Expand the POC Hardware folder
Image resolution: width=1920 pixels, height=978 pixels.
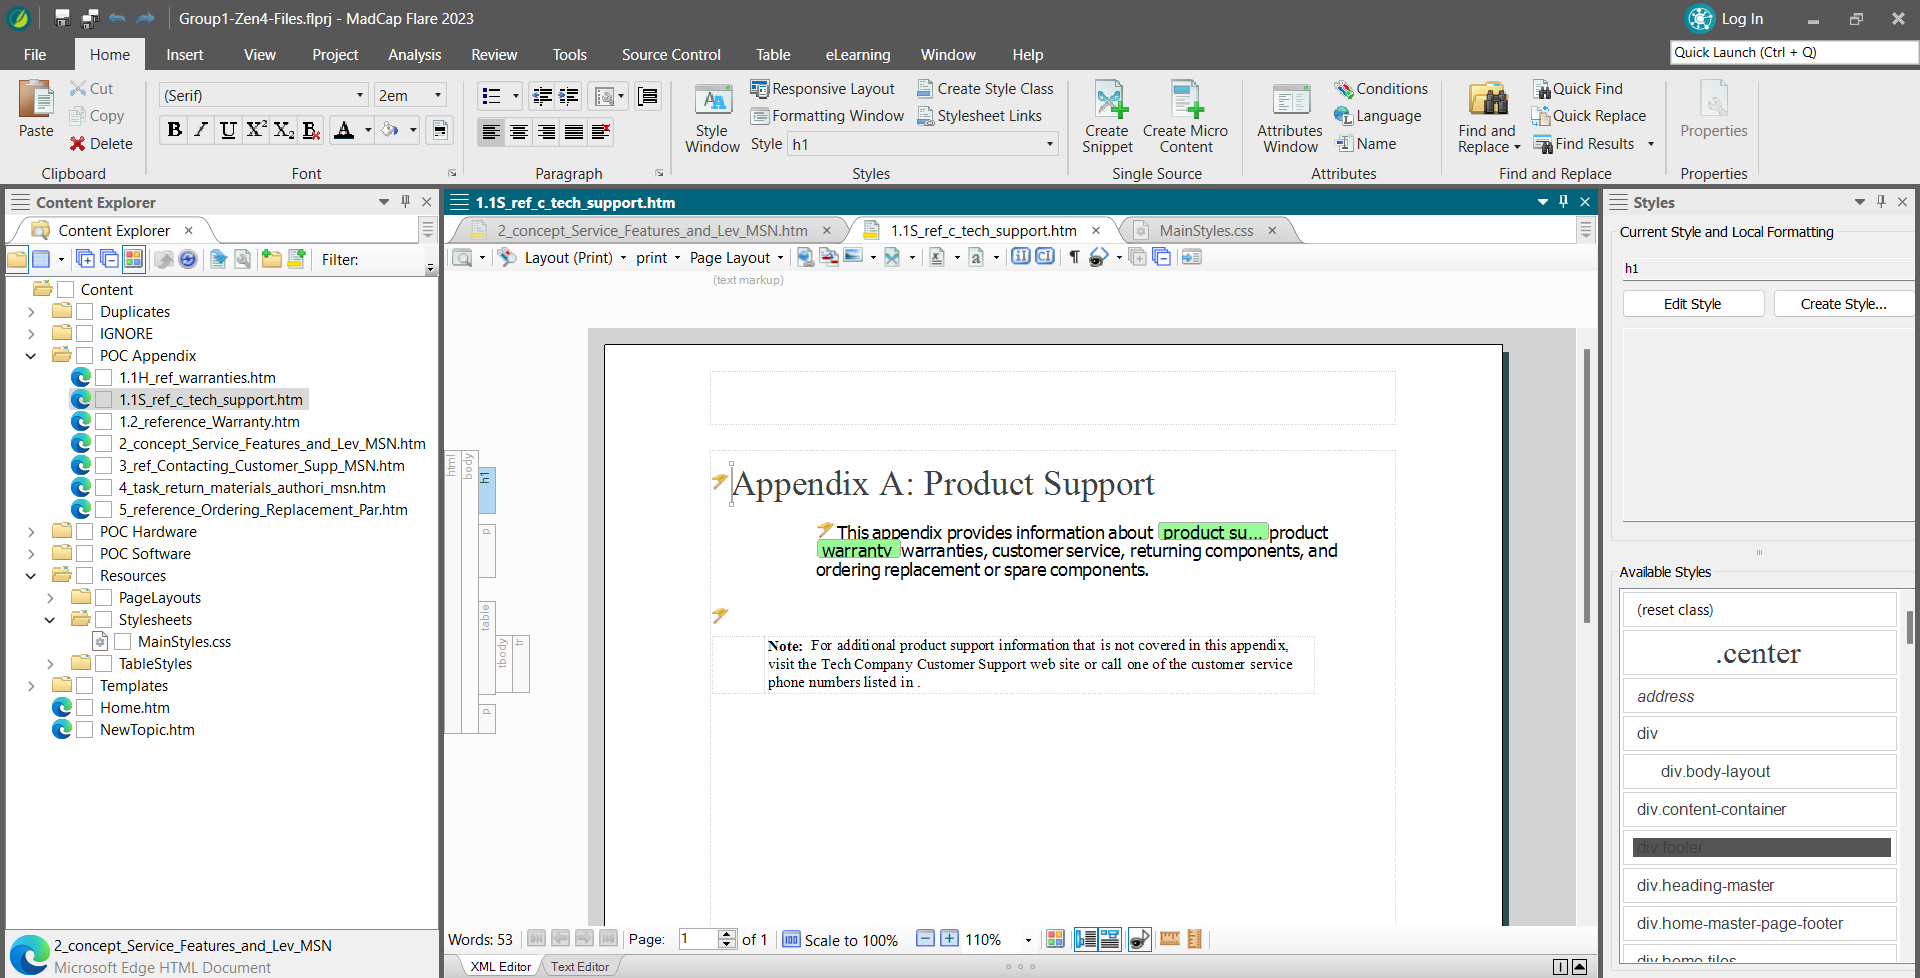[x=31, y=532]
